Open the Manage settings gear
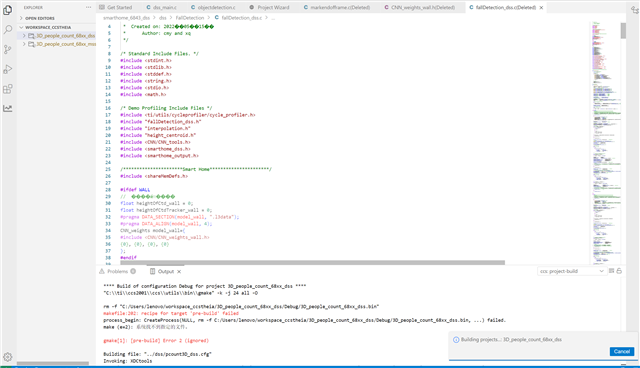The height and width of the screenshot is (368, 640). coord(7,357)
